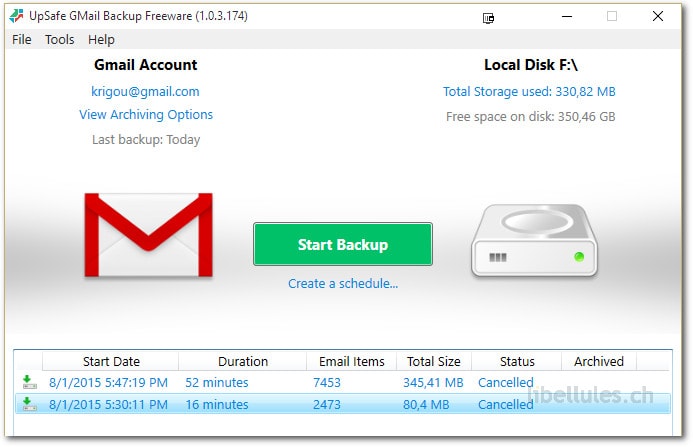This screenshot has width=693, height=447.
Task: Open the Total Storage used link
Action: (529, 91)
